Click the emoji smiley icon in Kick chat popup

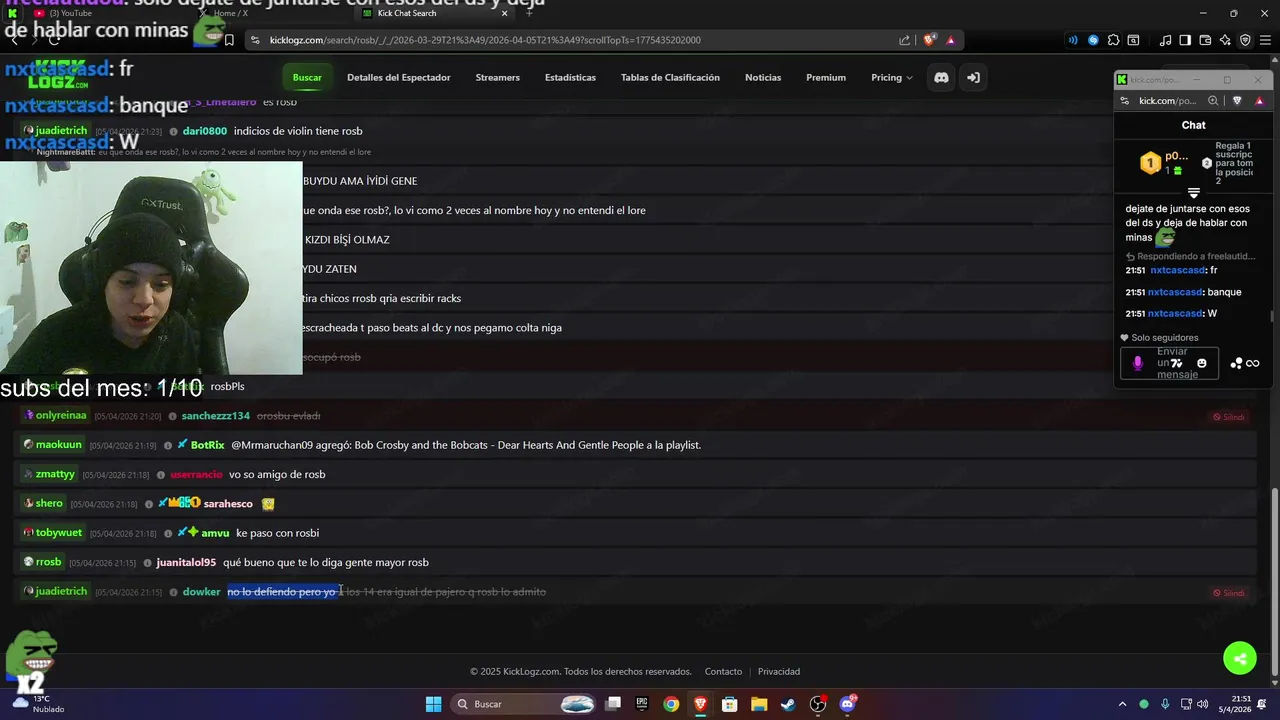point(1202,363)
